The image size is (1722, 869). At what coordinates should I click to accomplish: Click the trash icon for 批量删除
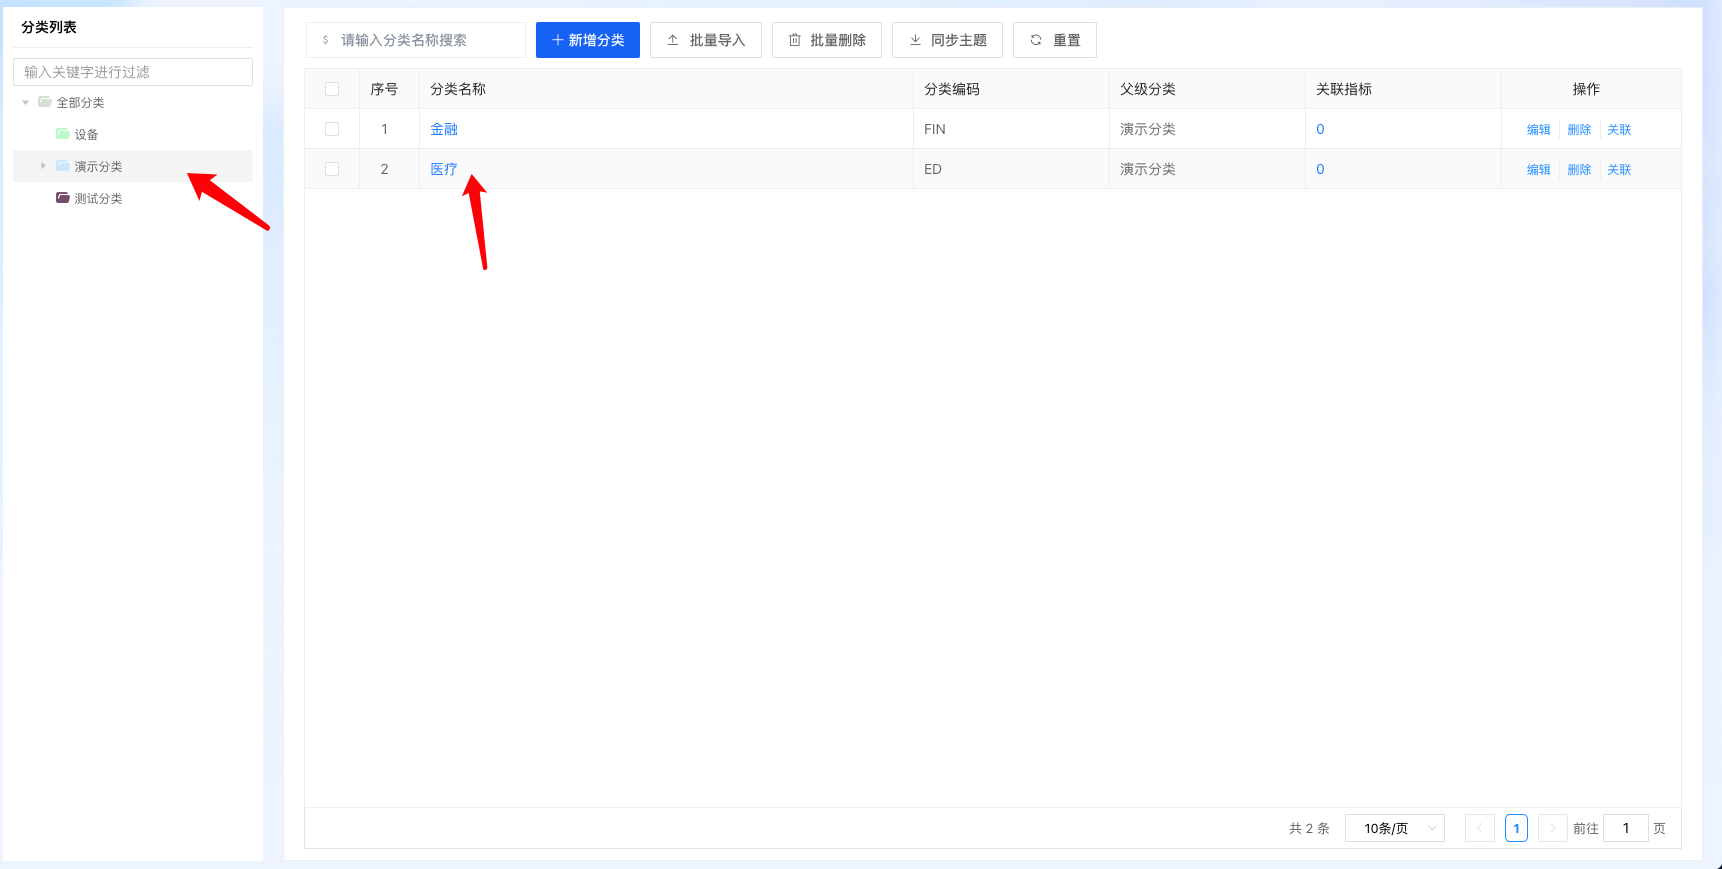click(x=795, y=40)
